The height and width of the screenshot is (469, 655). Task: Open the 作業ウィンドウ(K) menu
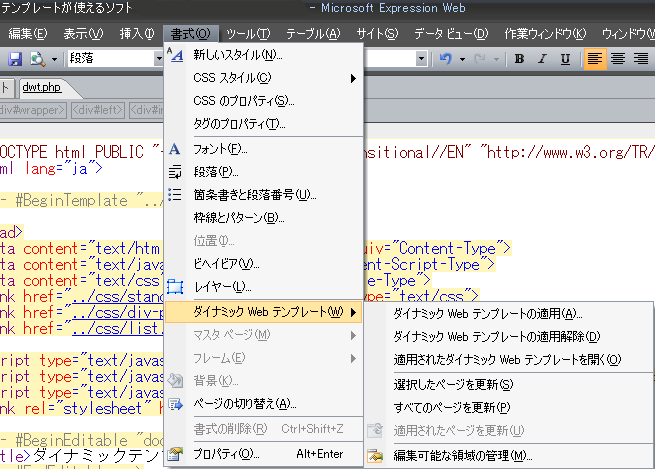pos(545,33)
